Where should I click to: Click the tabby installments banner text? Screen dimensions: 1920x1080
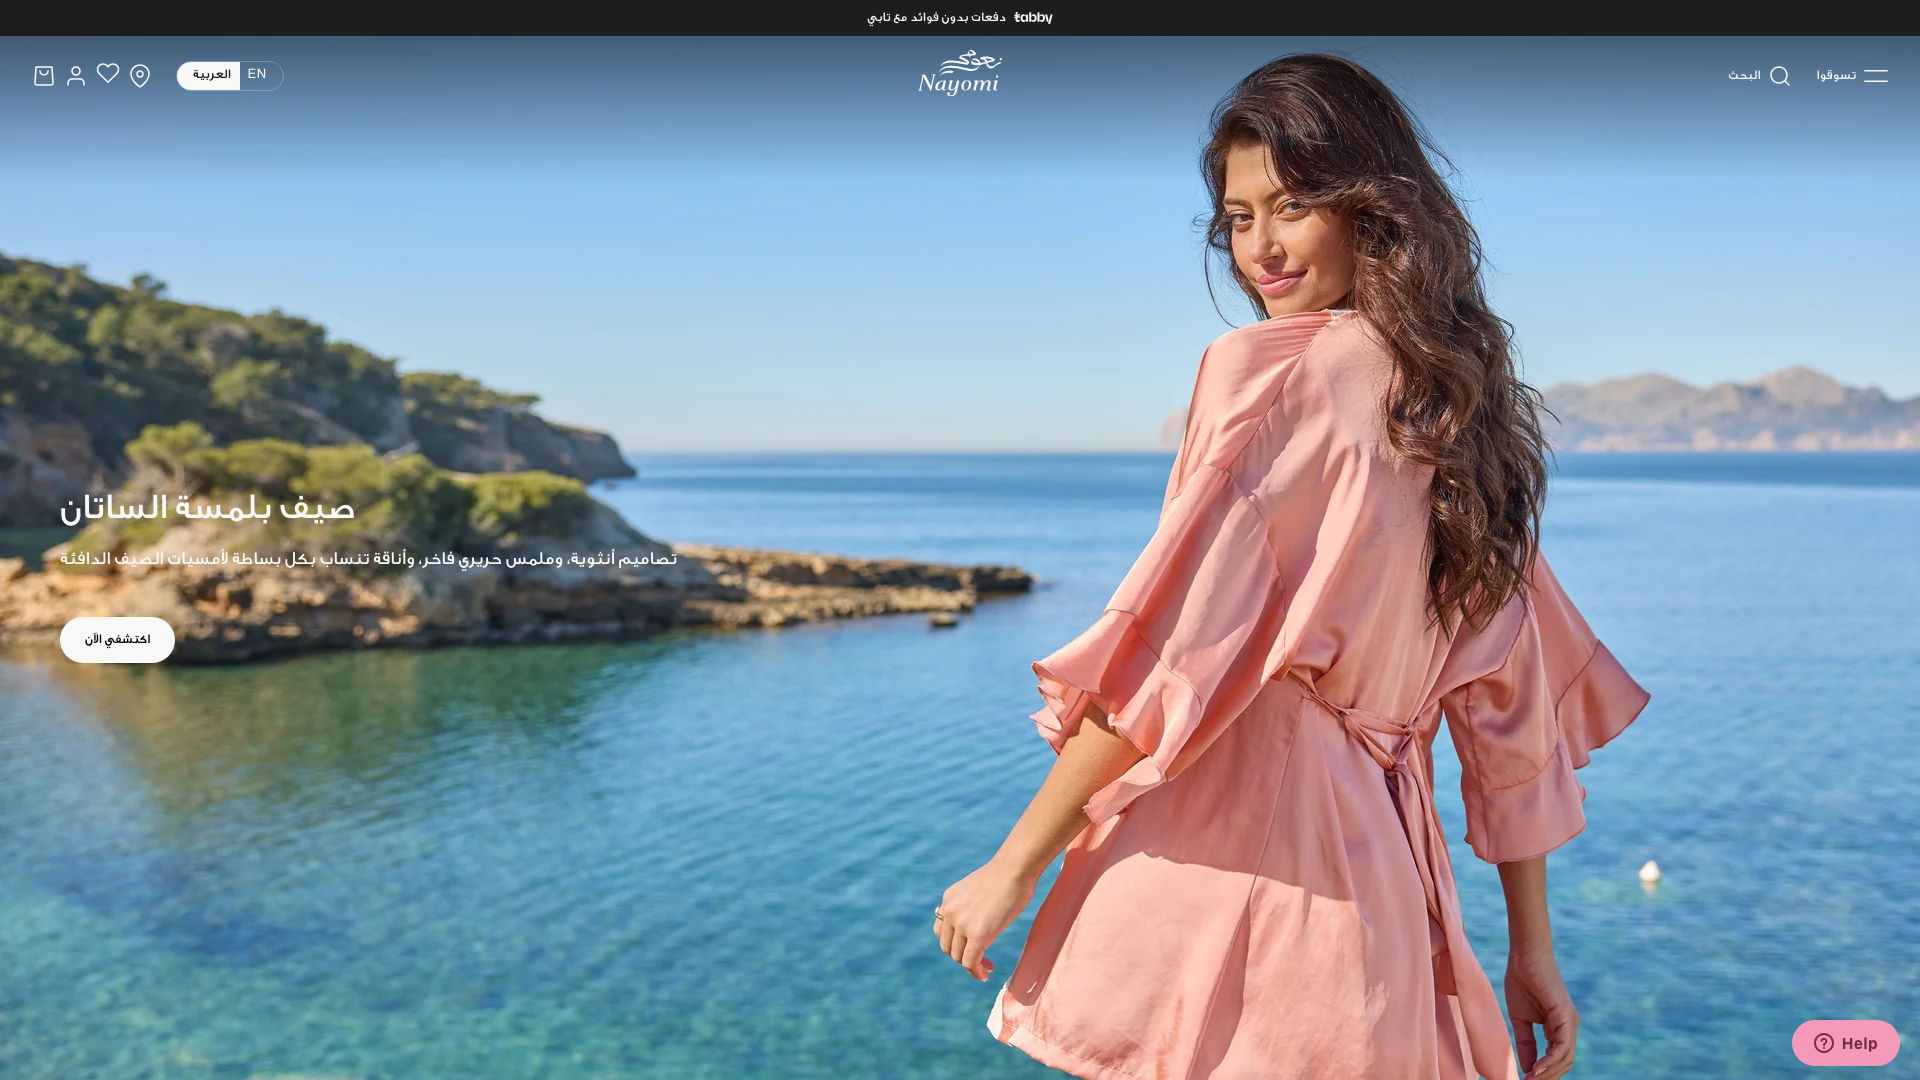pos(936,18)
